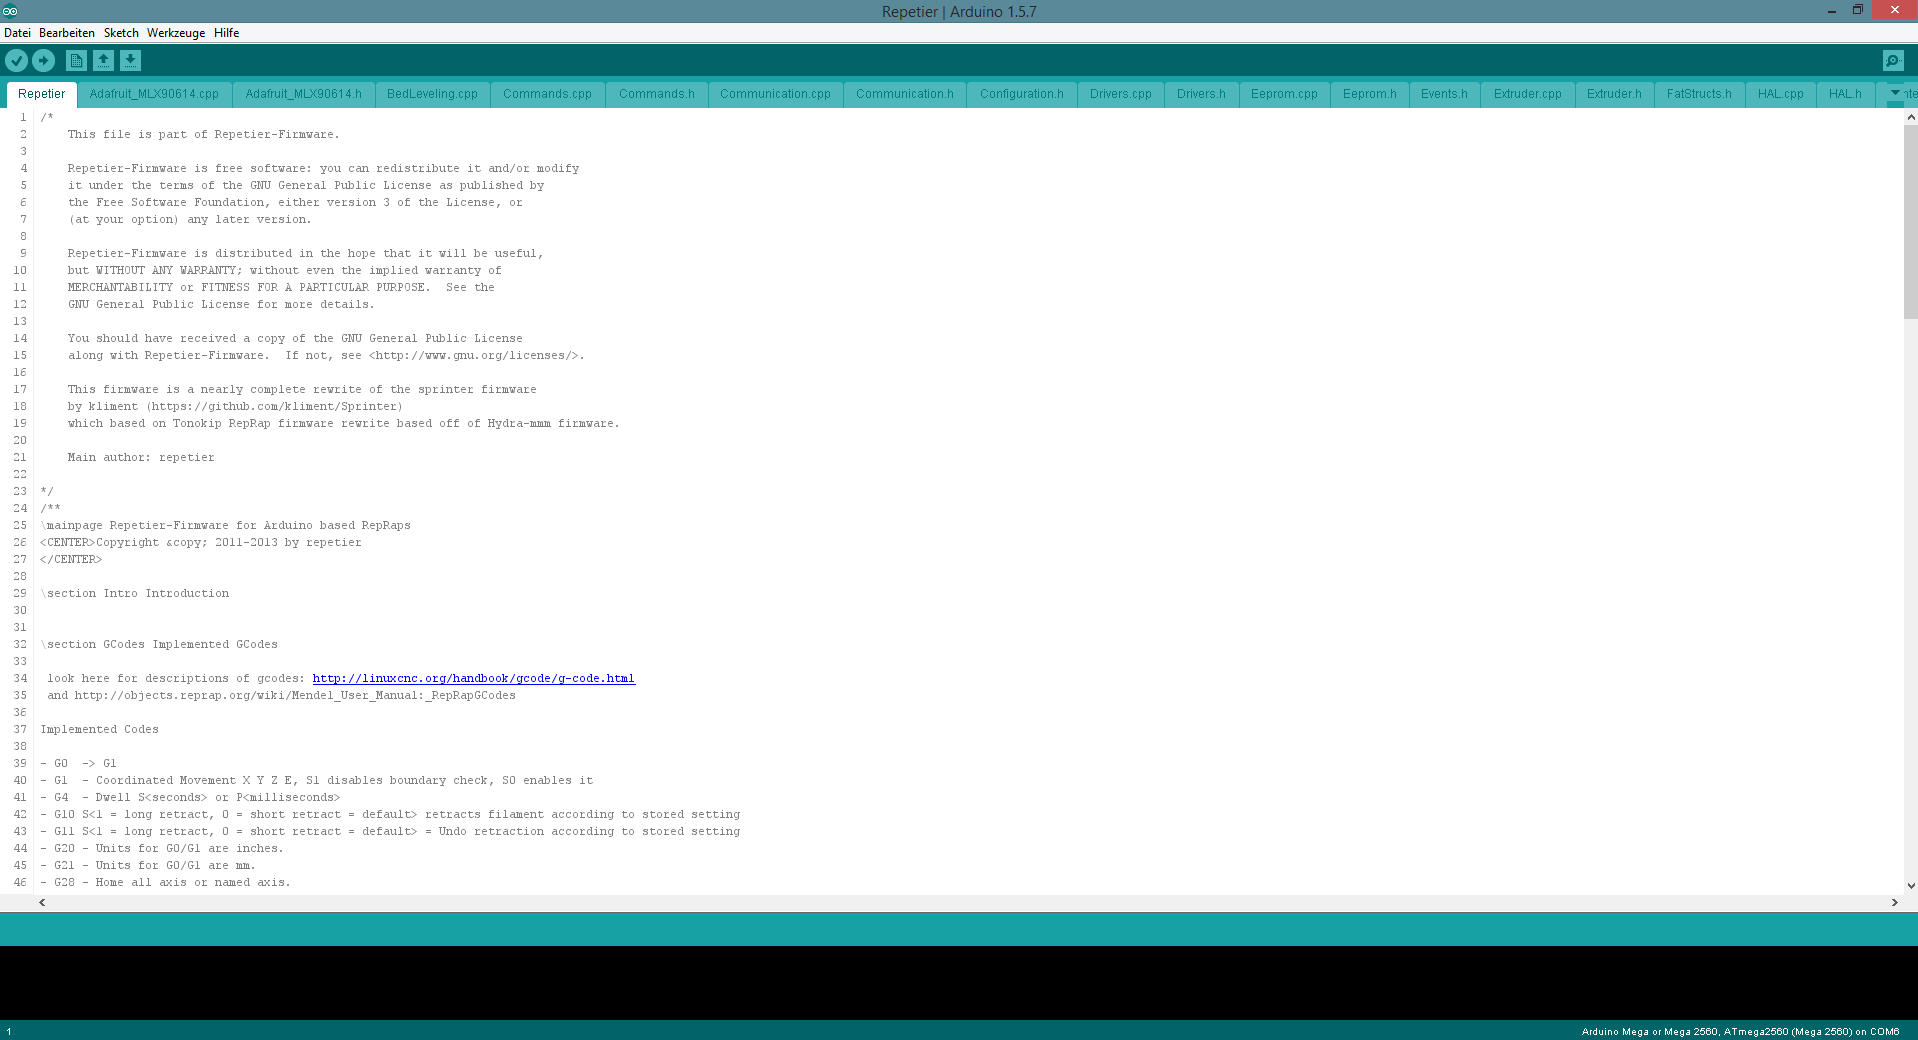Click the horizontal scrollbar left arrow
Viewport: 1918px width, 1040px height.
[42, 902]
